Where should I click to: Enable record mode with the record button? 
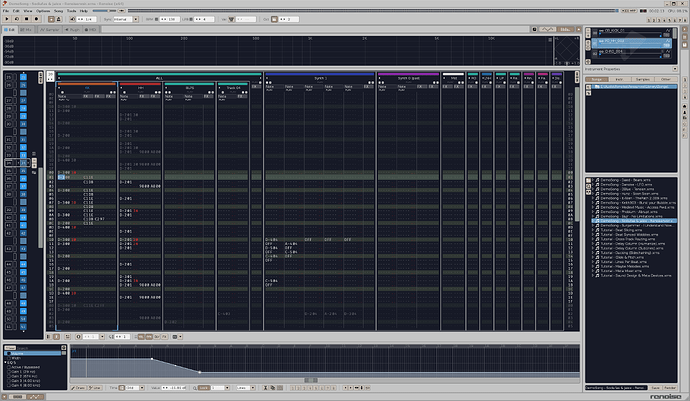click(37, 19)
